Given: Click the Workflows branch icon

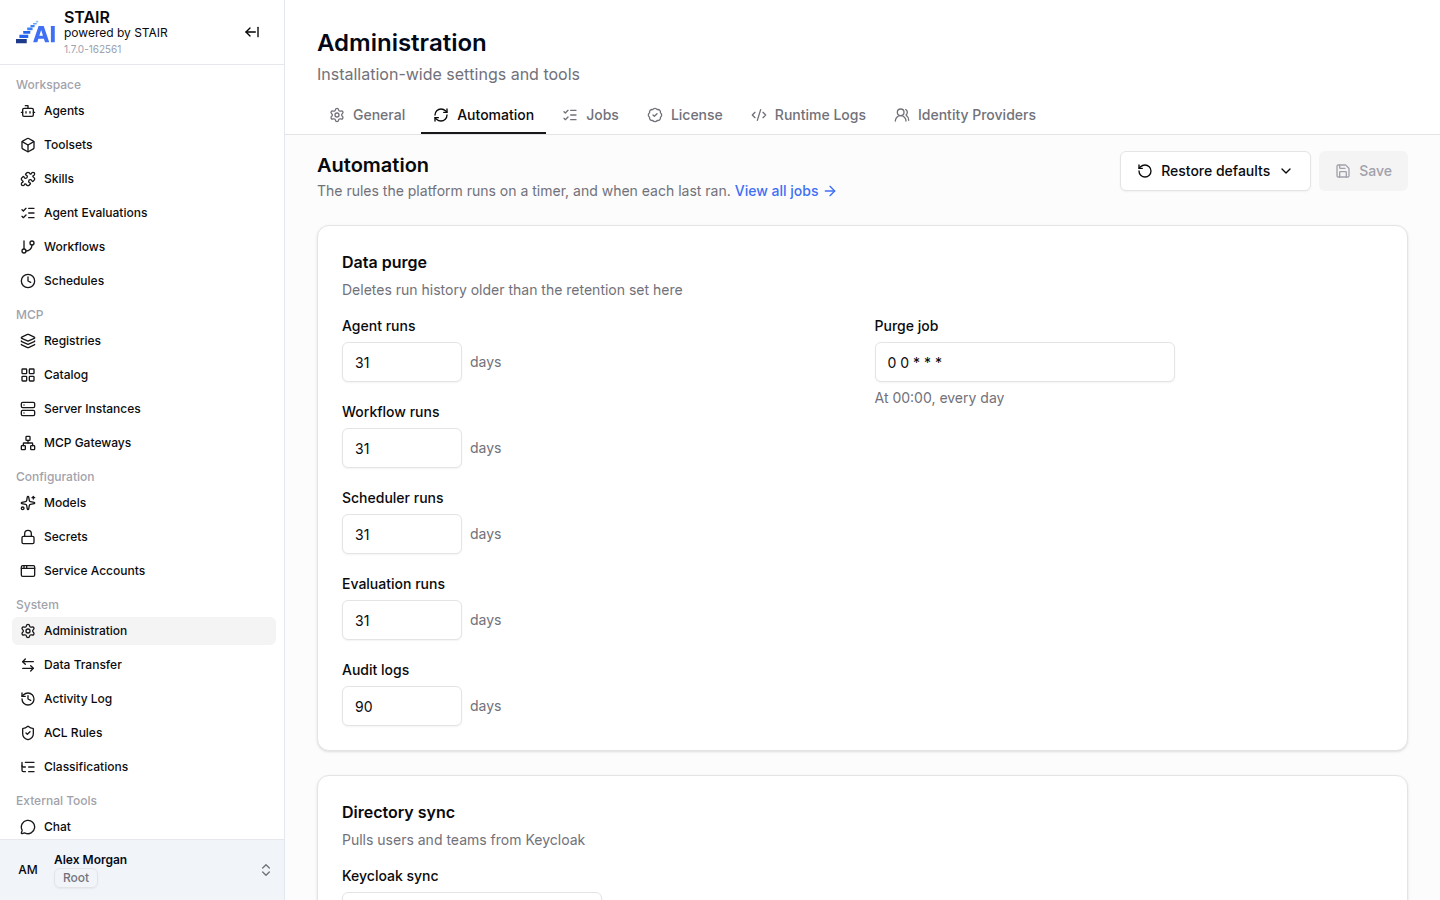Looking at the screenshot, I should coord(28,247).
